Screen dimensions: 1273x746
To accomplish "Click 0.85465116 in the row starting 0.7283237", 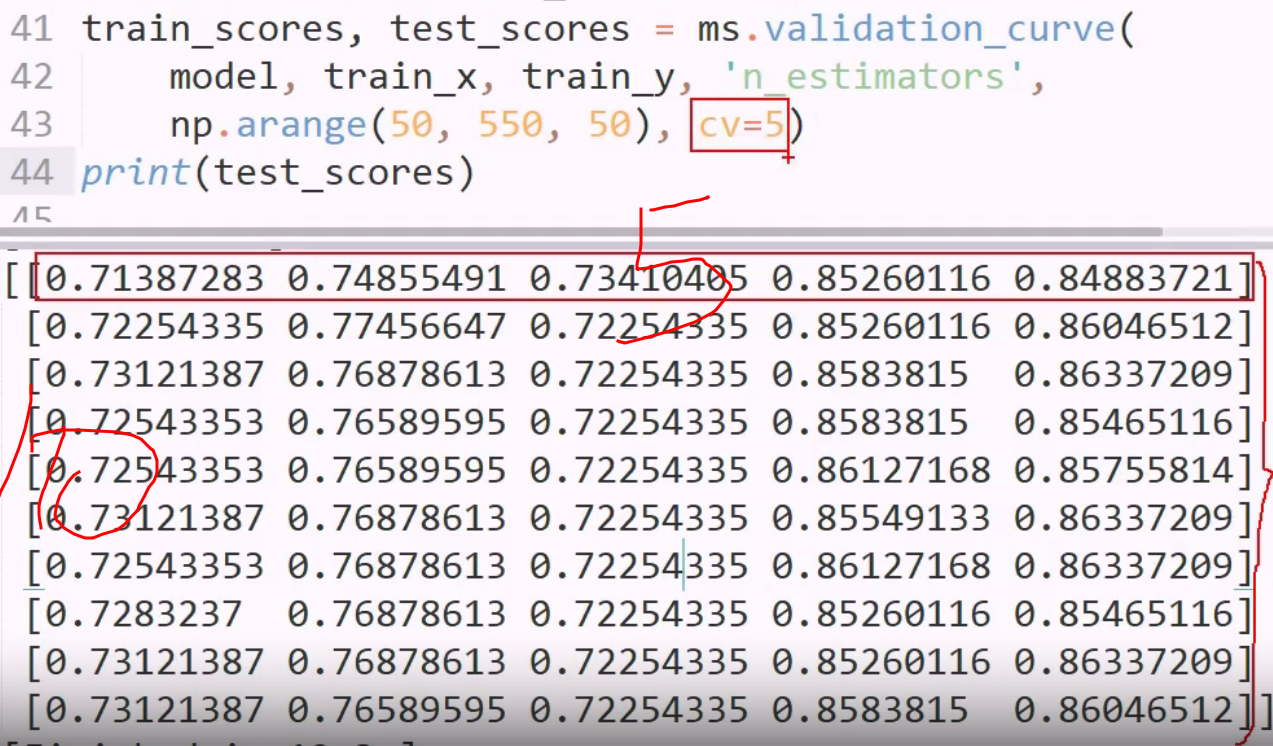I will tap(1123, 613).
